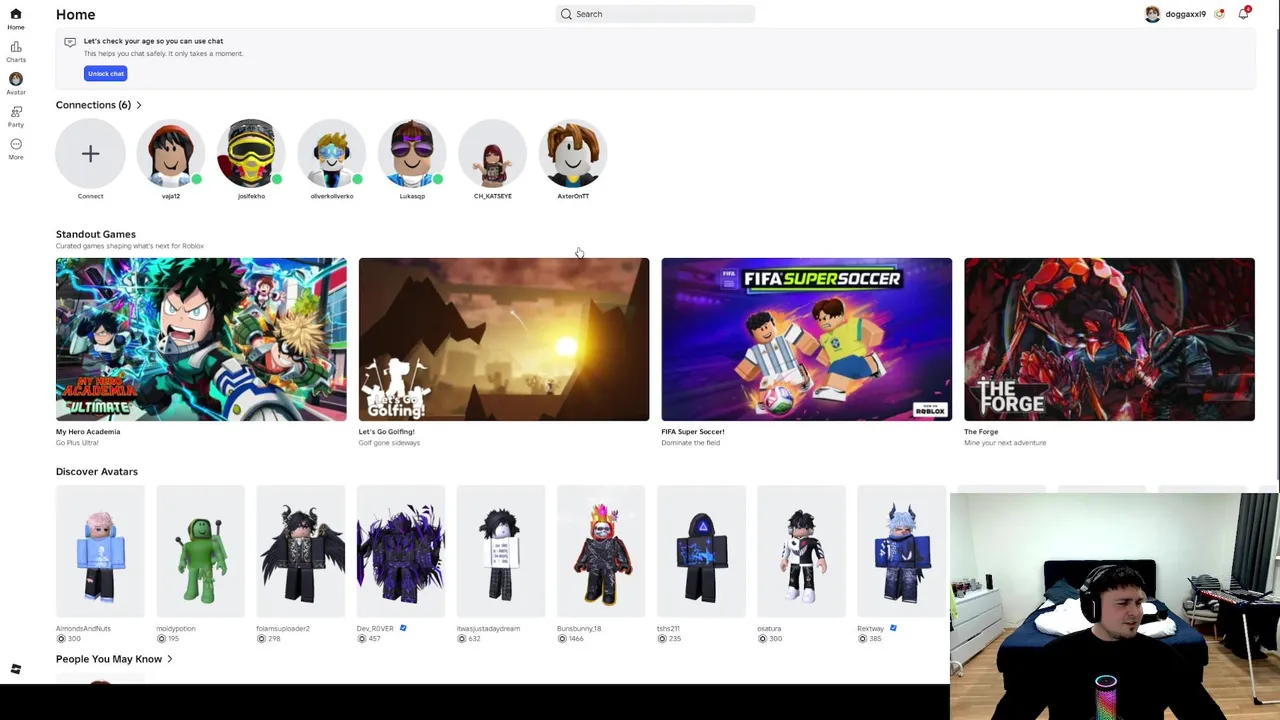This screenshot has height=720, width=1280.
Task: Click the magnifier icon in the search box
Action: [566, 14]
